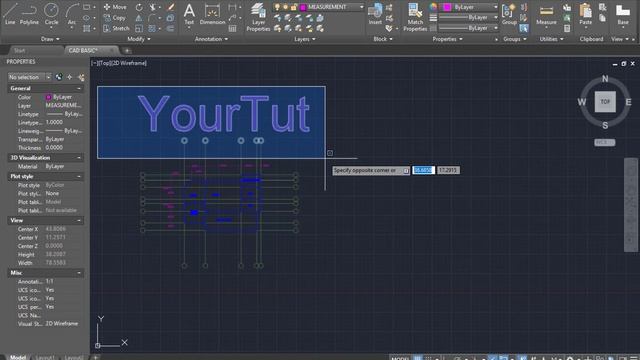Expand the Layers panel flyout
This screenshot has width=640, height=360.
[305, 39]
